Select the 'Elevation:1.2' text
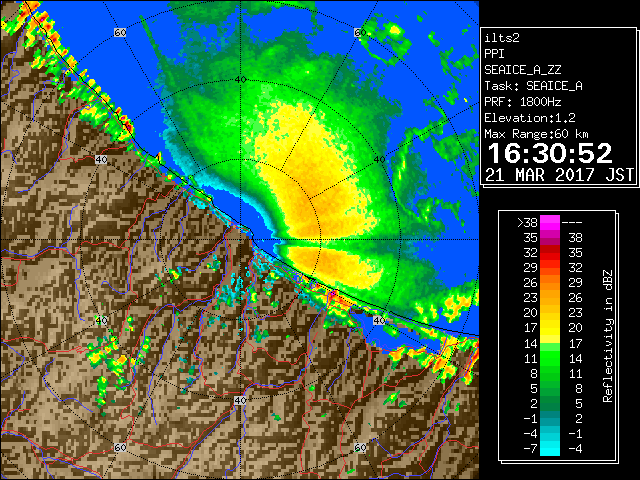Viewport: 640px width, 480px height. click(x=530, y=118)
